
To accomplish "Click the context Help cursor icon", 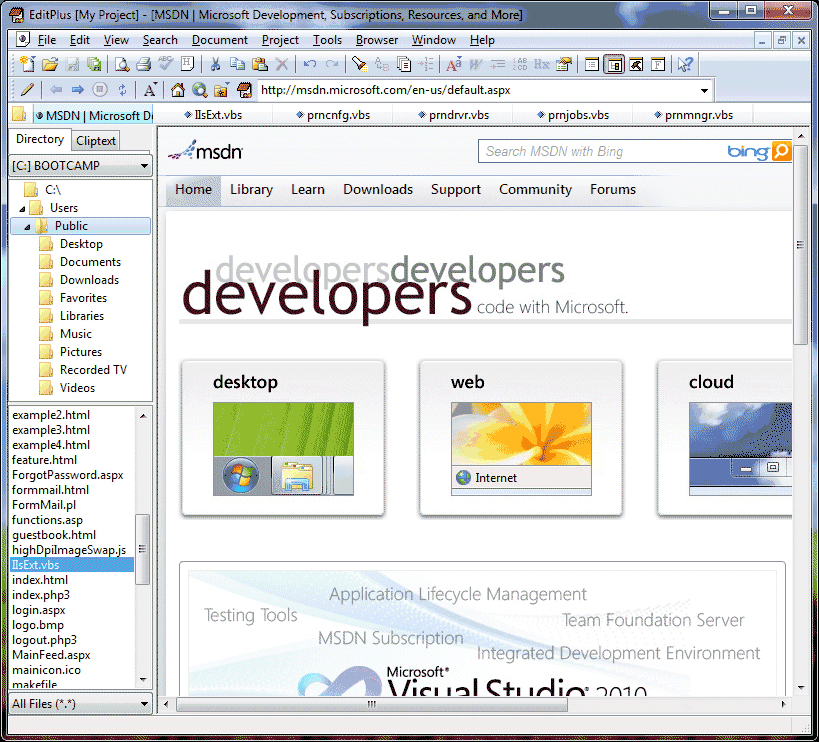I will tap(685, 65).
